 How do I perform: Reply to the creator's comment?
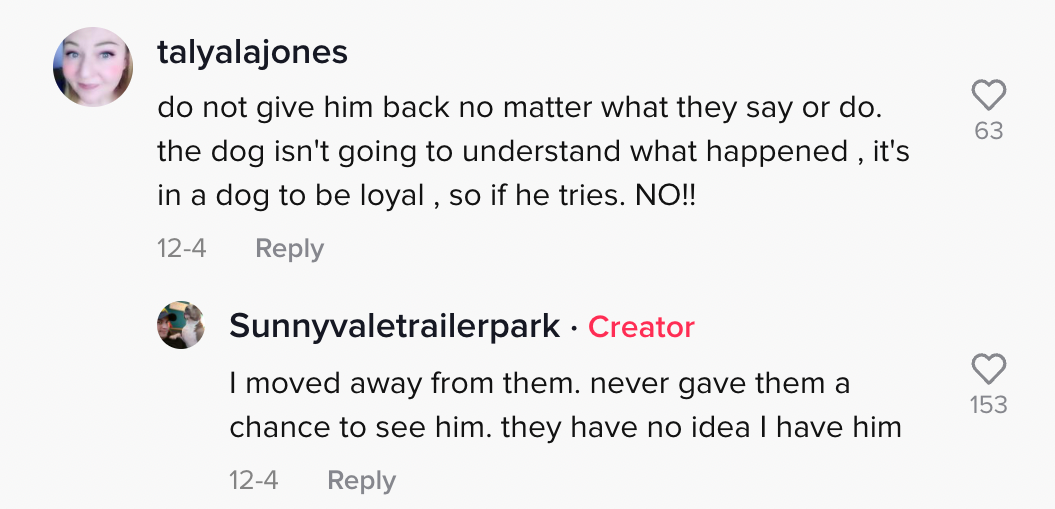(x=361, y=480)
